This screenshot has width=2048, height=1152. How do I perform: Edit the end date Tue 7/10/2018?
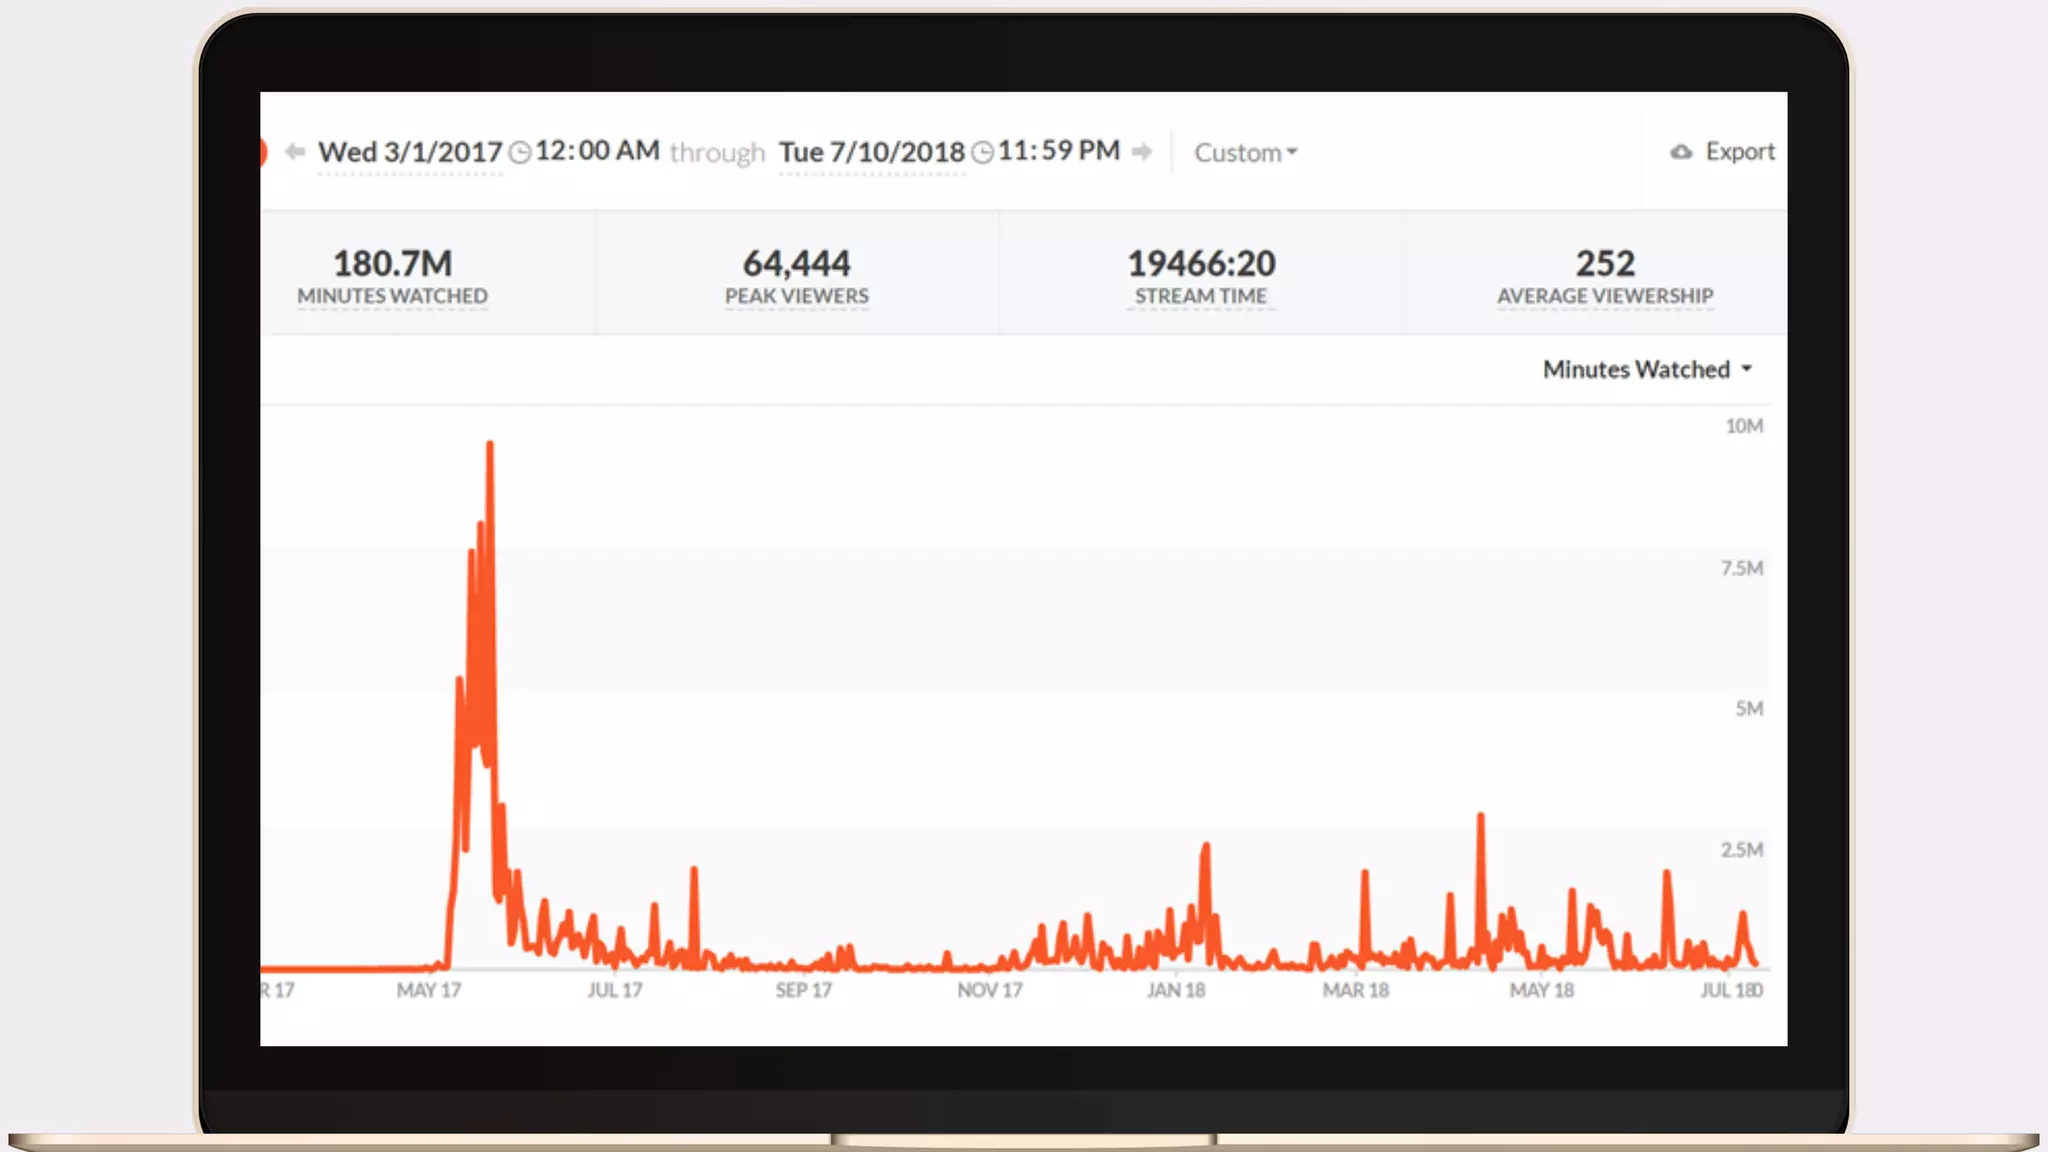[x=871, y=153]
